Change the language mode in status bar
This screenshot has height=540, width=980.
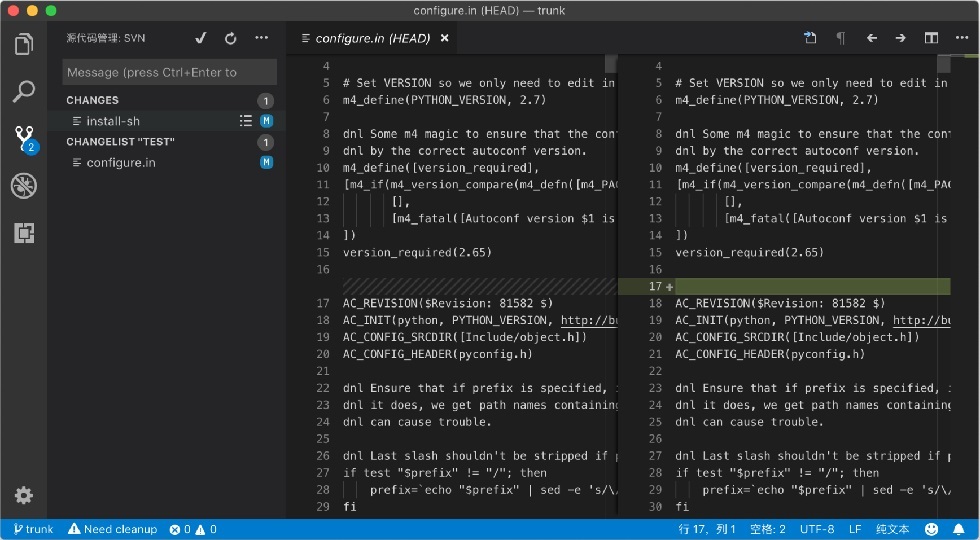pyautogui.click(x=893, y=529)
